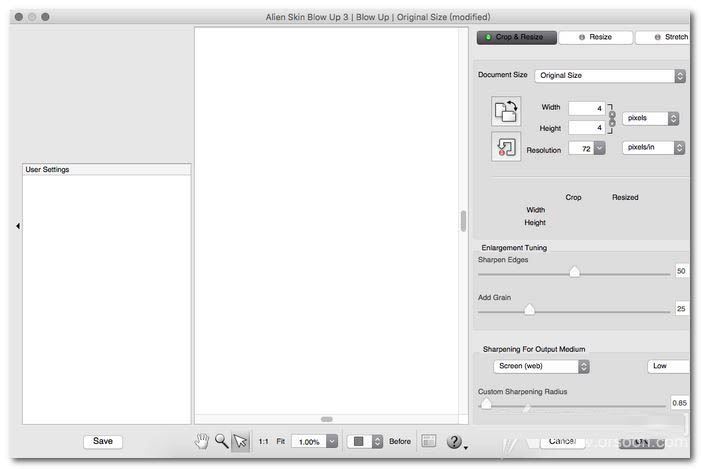The width and height of the screenshot is (701, 469).
Task: Open the Low sharpening amount dropdown
Action: 668,366
